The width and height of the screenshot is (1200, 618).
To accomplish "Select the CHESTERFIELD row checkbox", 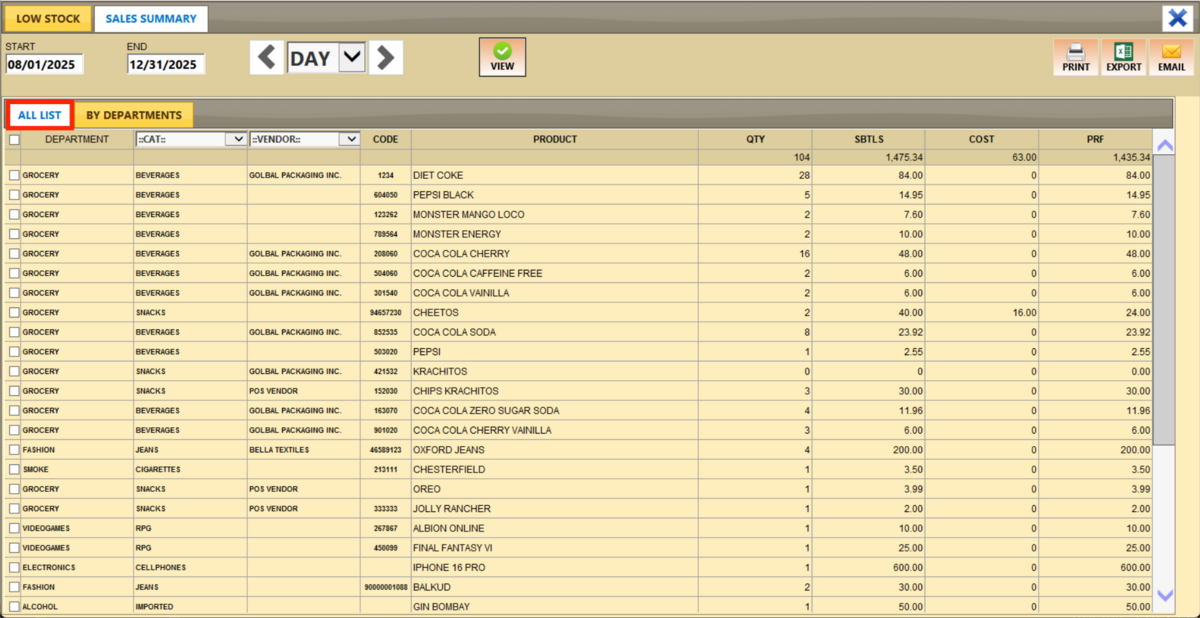I will pyautogui.click(x=13, y=469).
